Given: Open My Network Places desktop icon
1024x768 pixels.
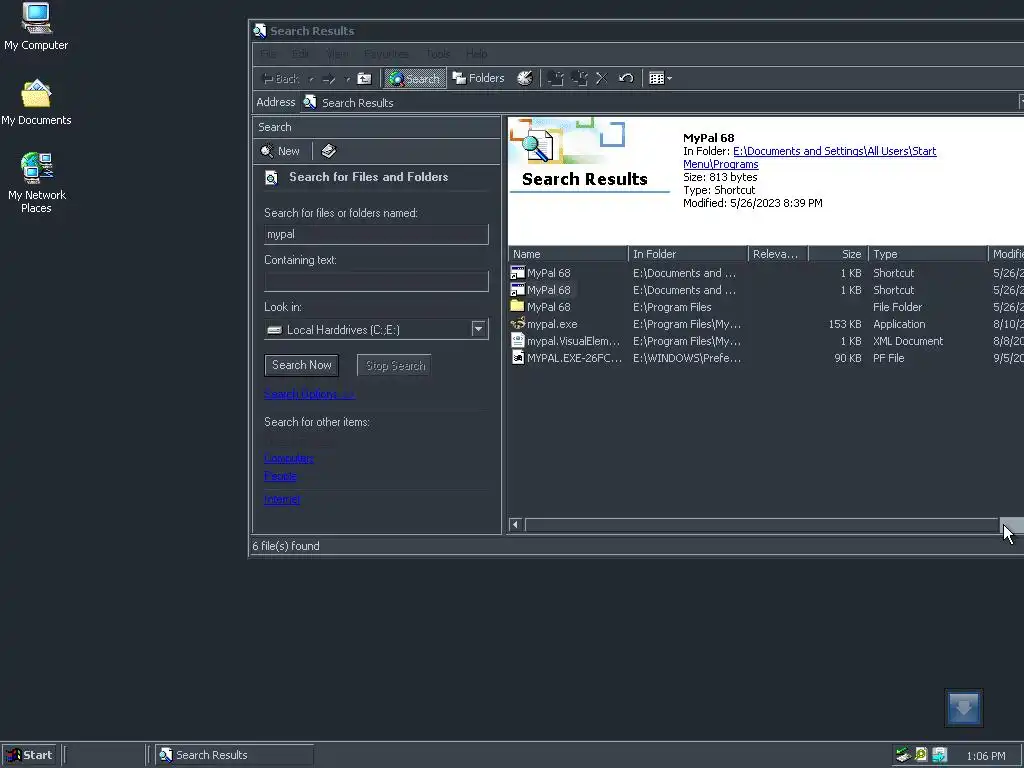Looking at the screenshot, I should (36, 183).
